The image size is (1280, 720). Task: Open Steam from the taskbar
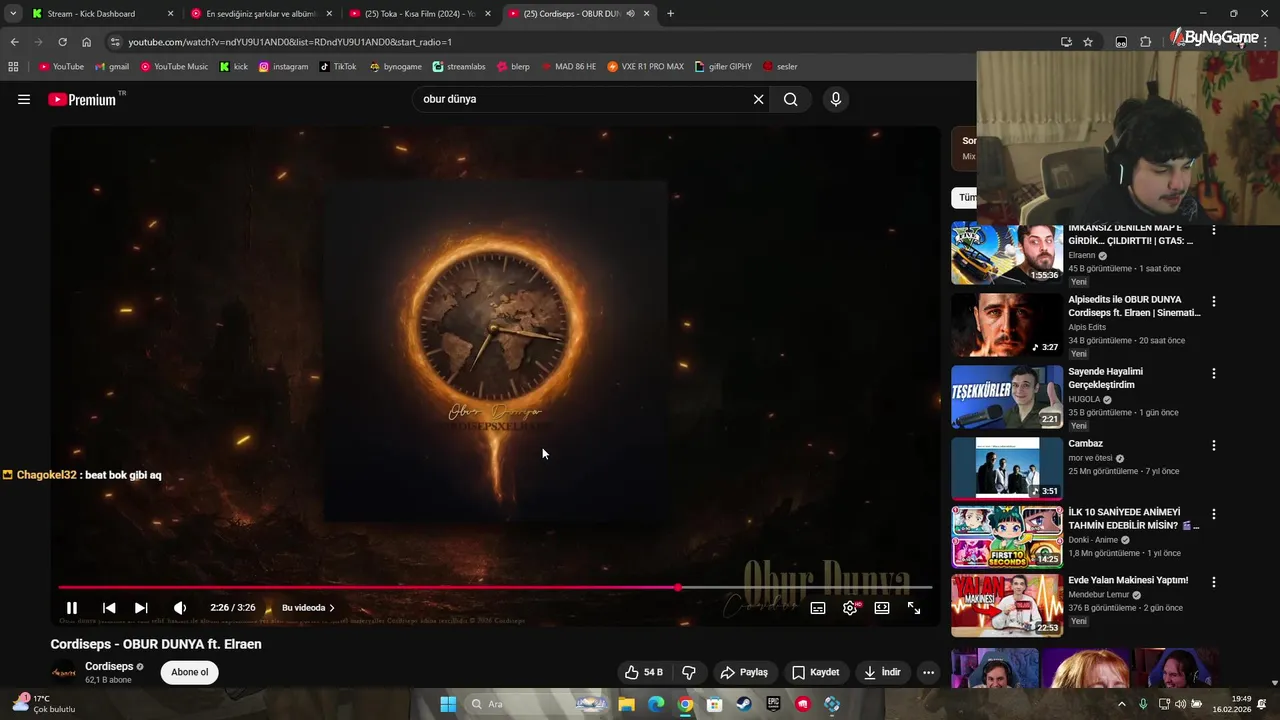[x=744, y=704]
